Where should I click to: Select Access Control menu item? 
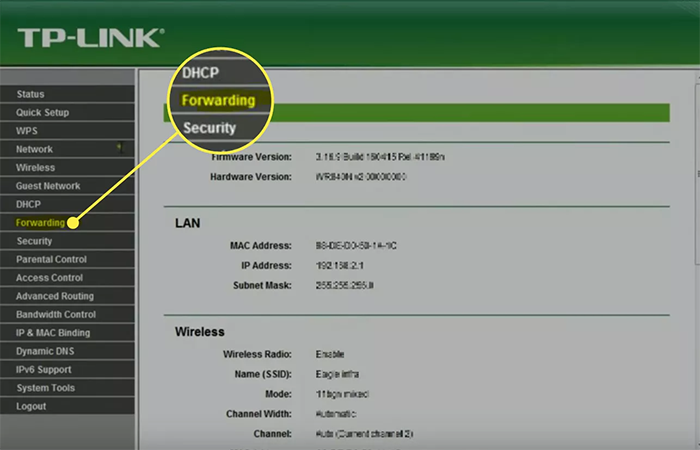click(x=49, y=278)
